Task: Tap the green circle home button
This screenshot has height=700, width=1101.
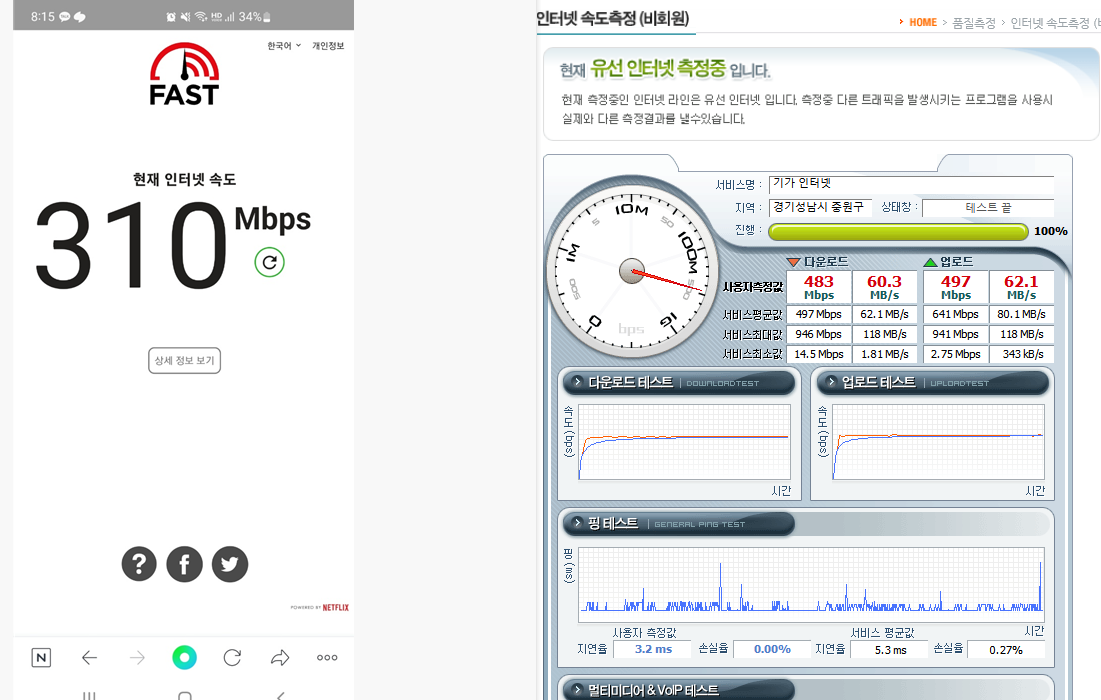Action: click(184, 657)
